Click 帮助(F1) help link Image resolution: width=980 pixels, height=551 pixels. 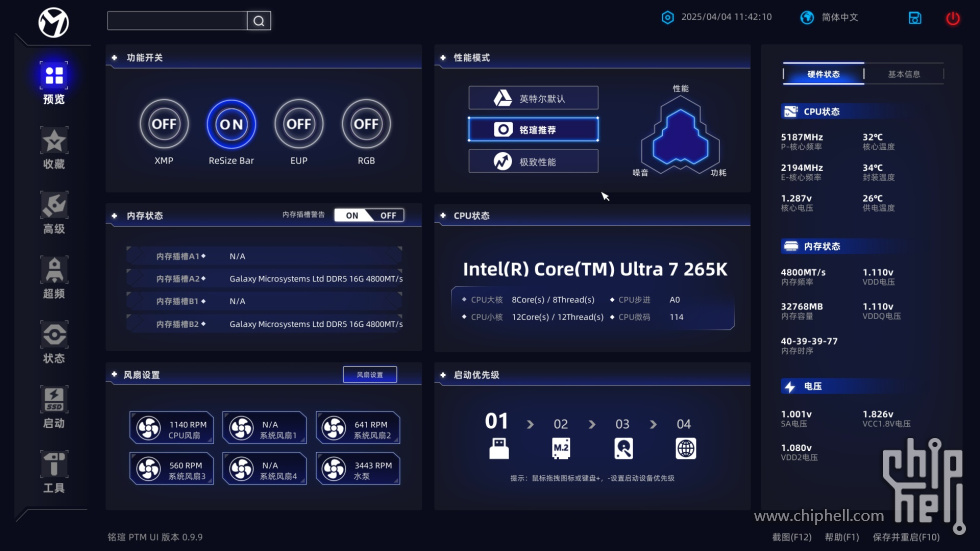[842, 537]
